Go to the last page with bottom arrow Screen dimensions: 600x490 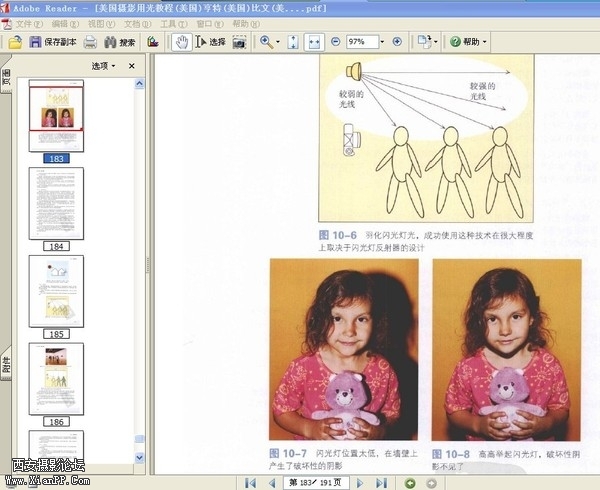pyautogui.click(x=381, y=483)
